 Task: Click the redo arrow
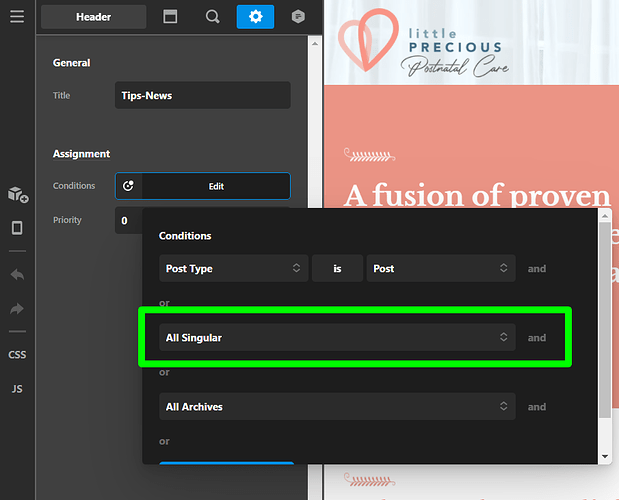(17, 308)
